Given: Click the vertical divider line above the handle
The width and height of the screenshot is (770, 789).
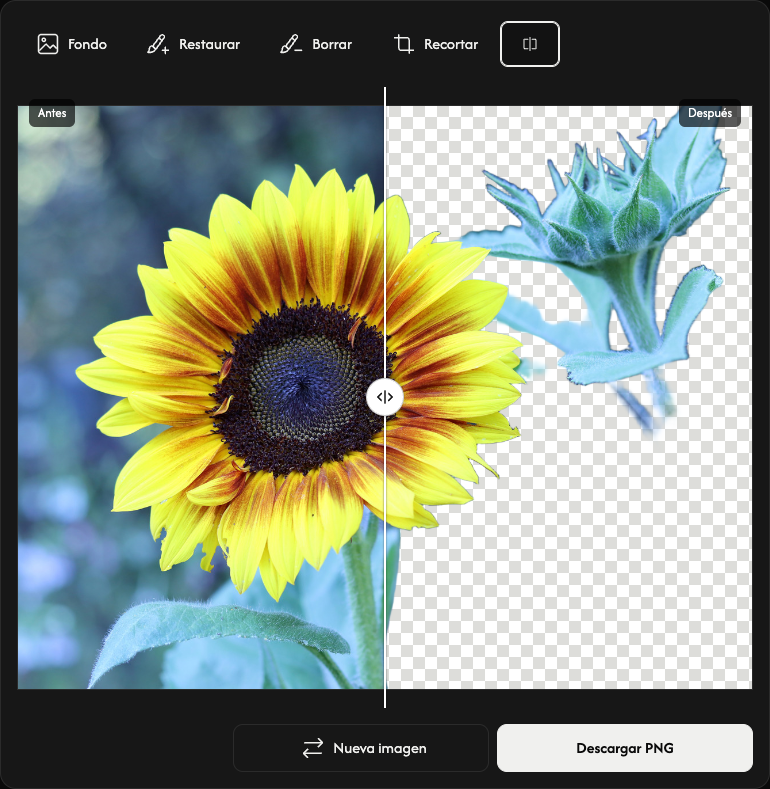Looking at the screenshot, I should click(385, 231).
